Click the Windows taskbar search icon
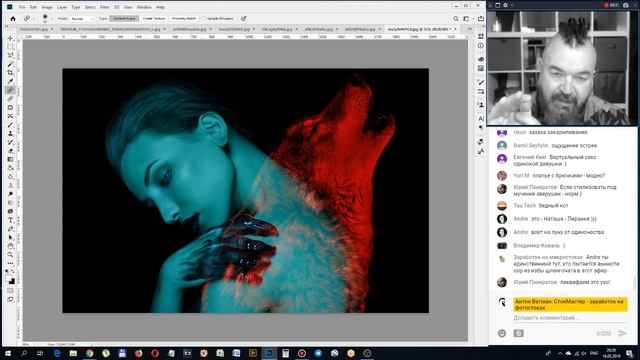 point(24,353)
